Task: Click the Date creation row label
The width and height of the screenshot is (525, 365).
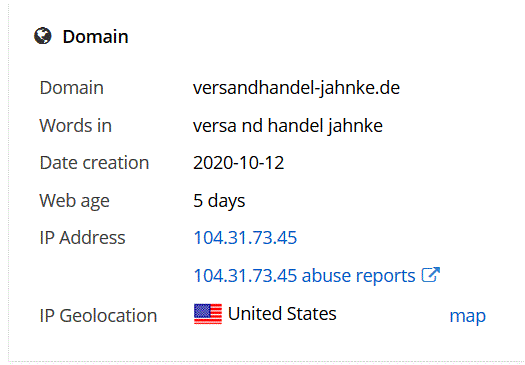Action: click(94, 163)
